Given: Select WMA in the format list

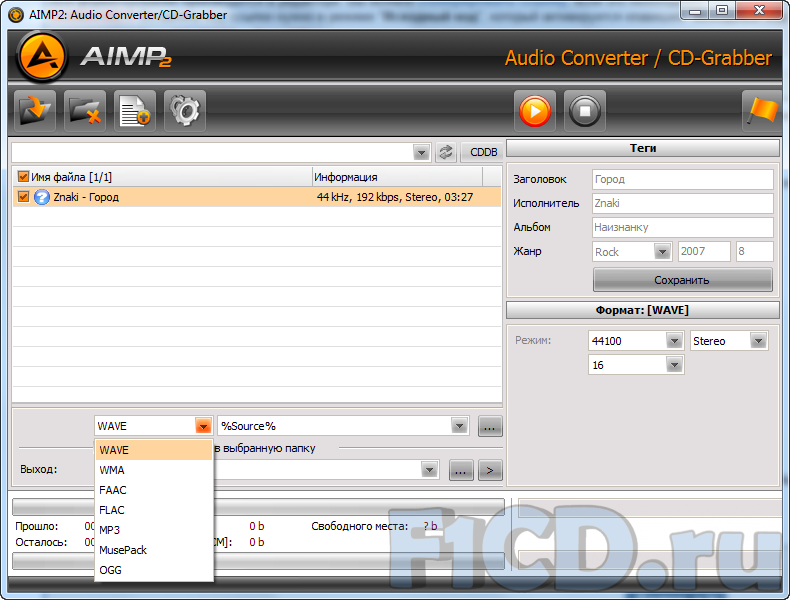Looking at the screenshot, I should (x=154, y=470).
